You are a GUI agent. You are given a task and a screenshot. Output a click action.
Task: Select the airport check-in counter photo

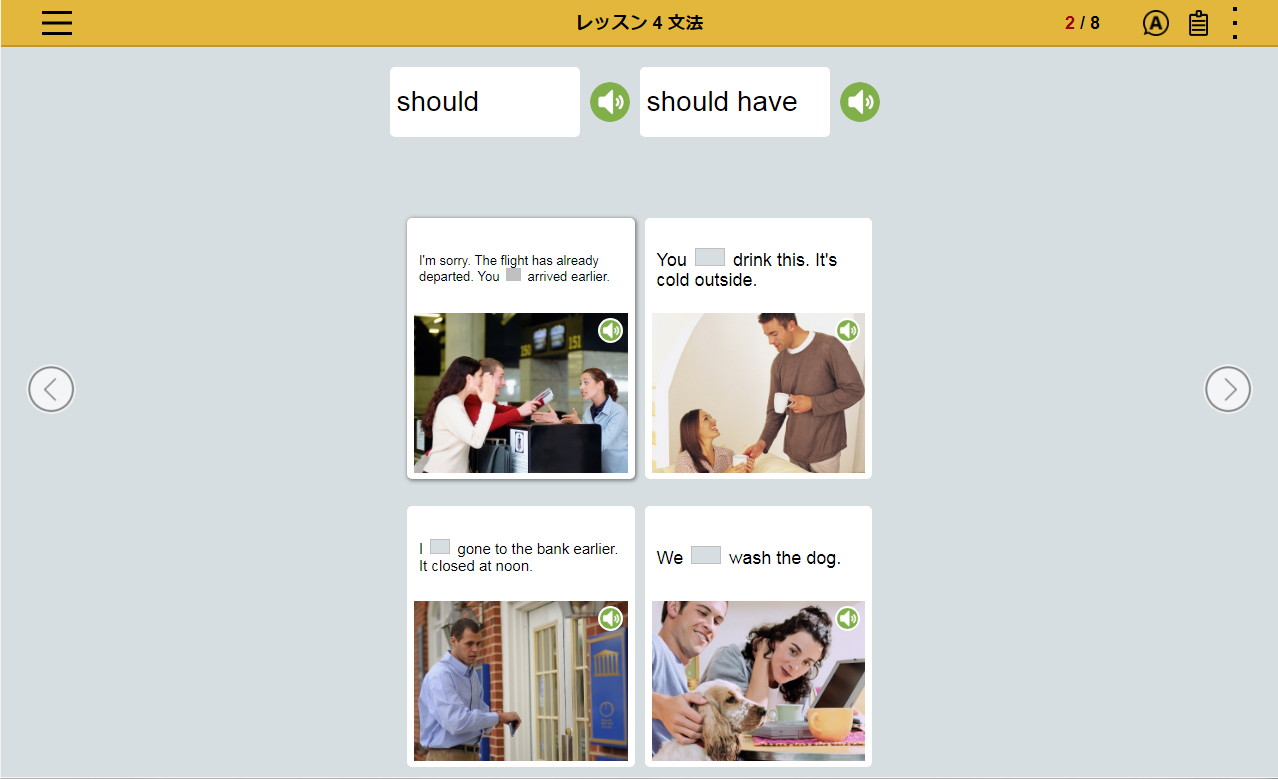[521, 393]
